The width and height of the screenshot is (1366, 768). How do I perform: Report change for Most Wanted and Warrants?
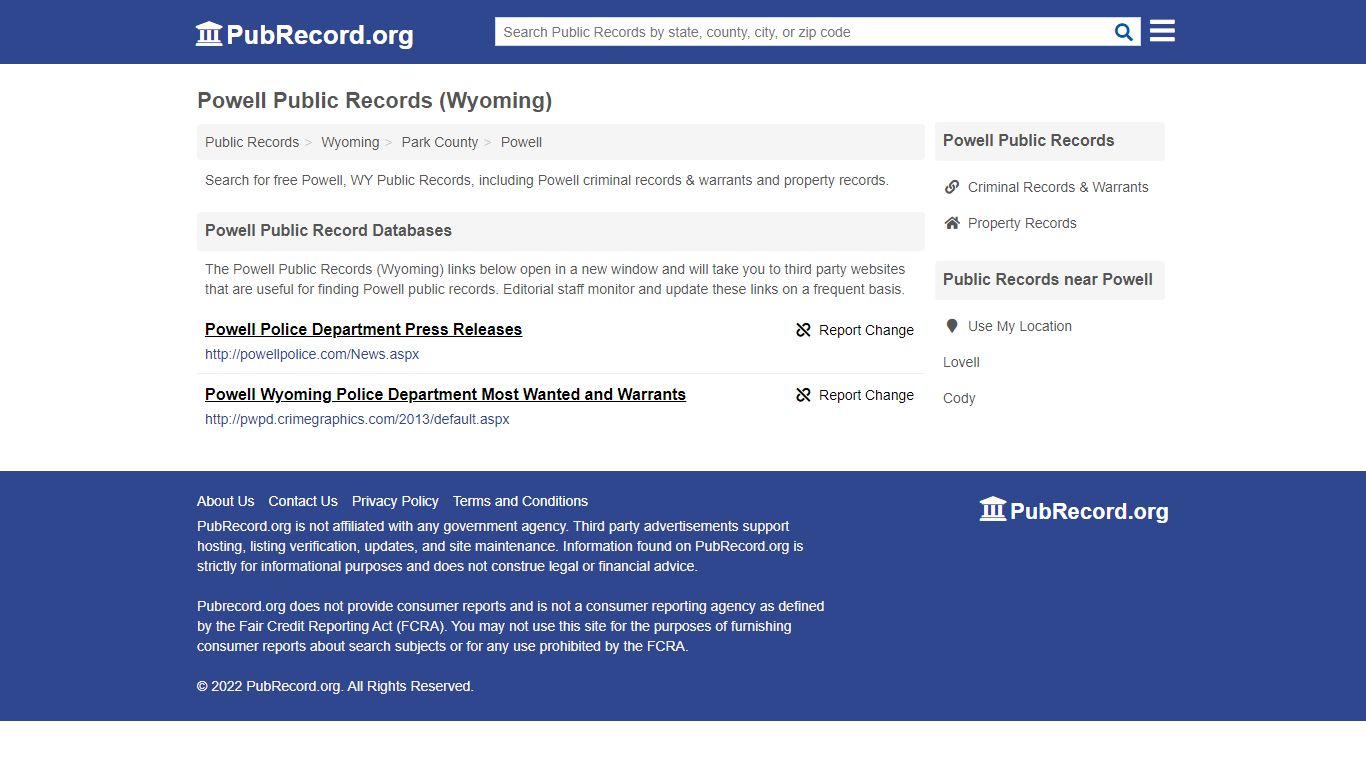point(854,395)
